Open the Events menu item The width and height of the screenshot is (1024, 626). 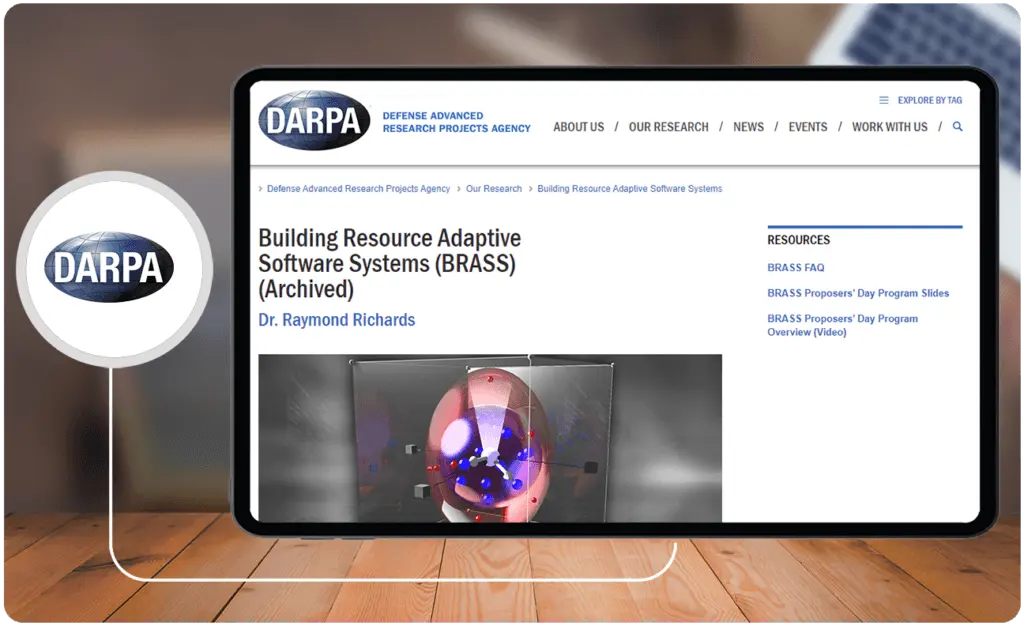pos(807,127)
